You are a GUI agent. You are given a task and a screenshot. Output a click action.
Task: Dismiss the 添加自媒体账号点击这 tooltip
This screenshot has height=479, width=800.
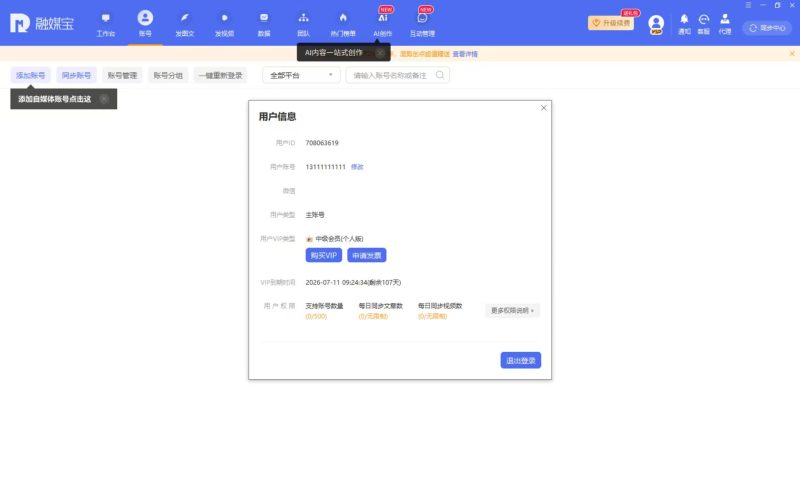coord(104,99)
